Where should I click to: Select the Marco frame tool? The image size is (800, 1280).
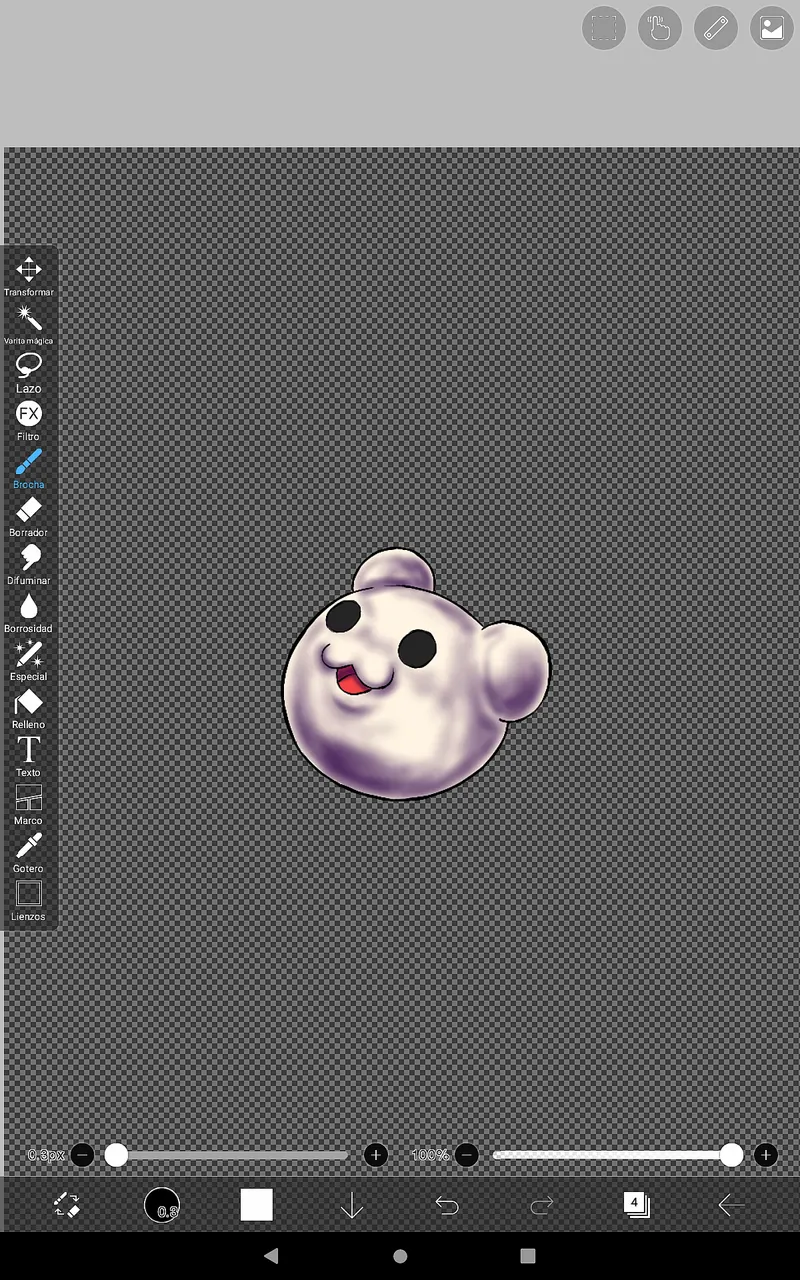click(28, 804)
